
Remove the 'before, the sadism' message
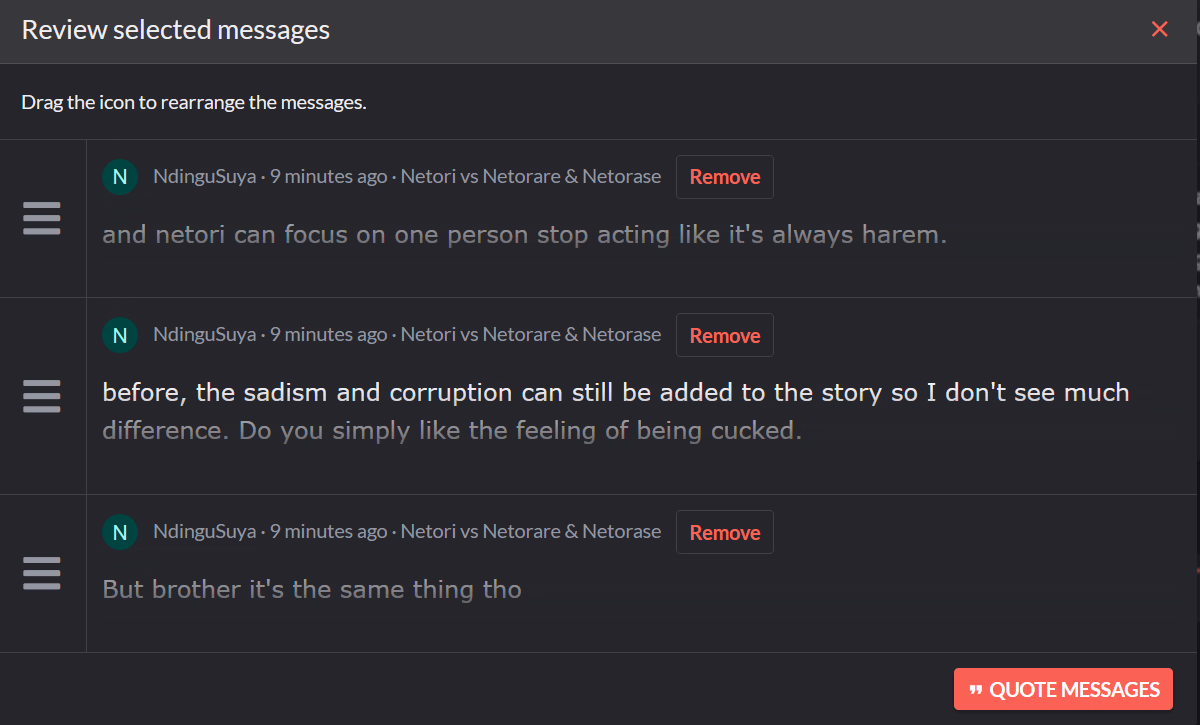pyautogui.click(x=724, y=336)
